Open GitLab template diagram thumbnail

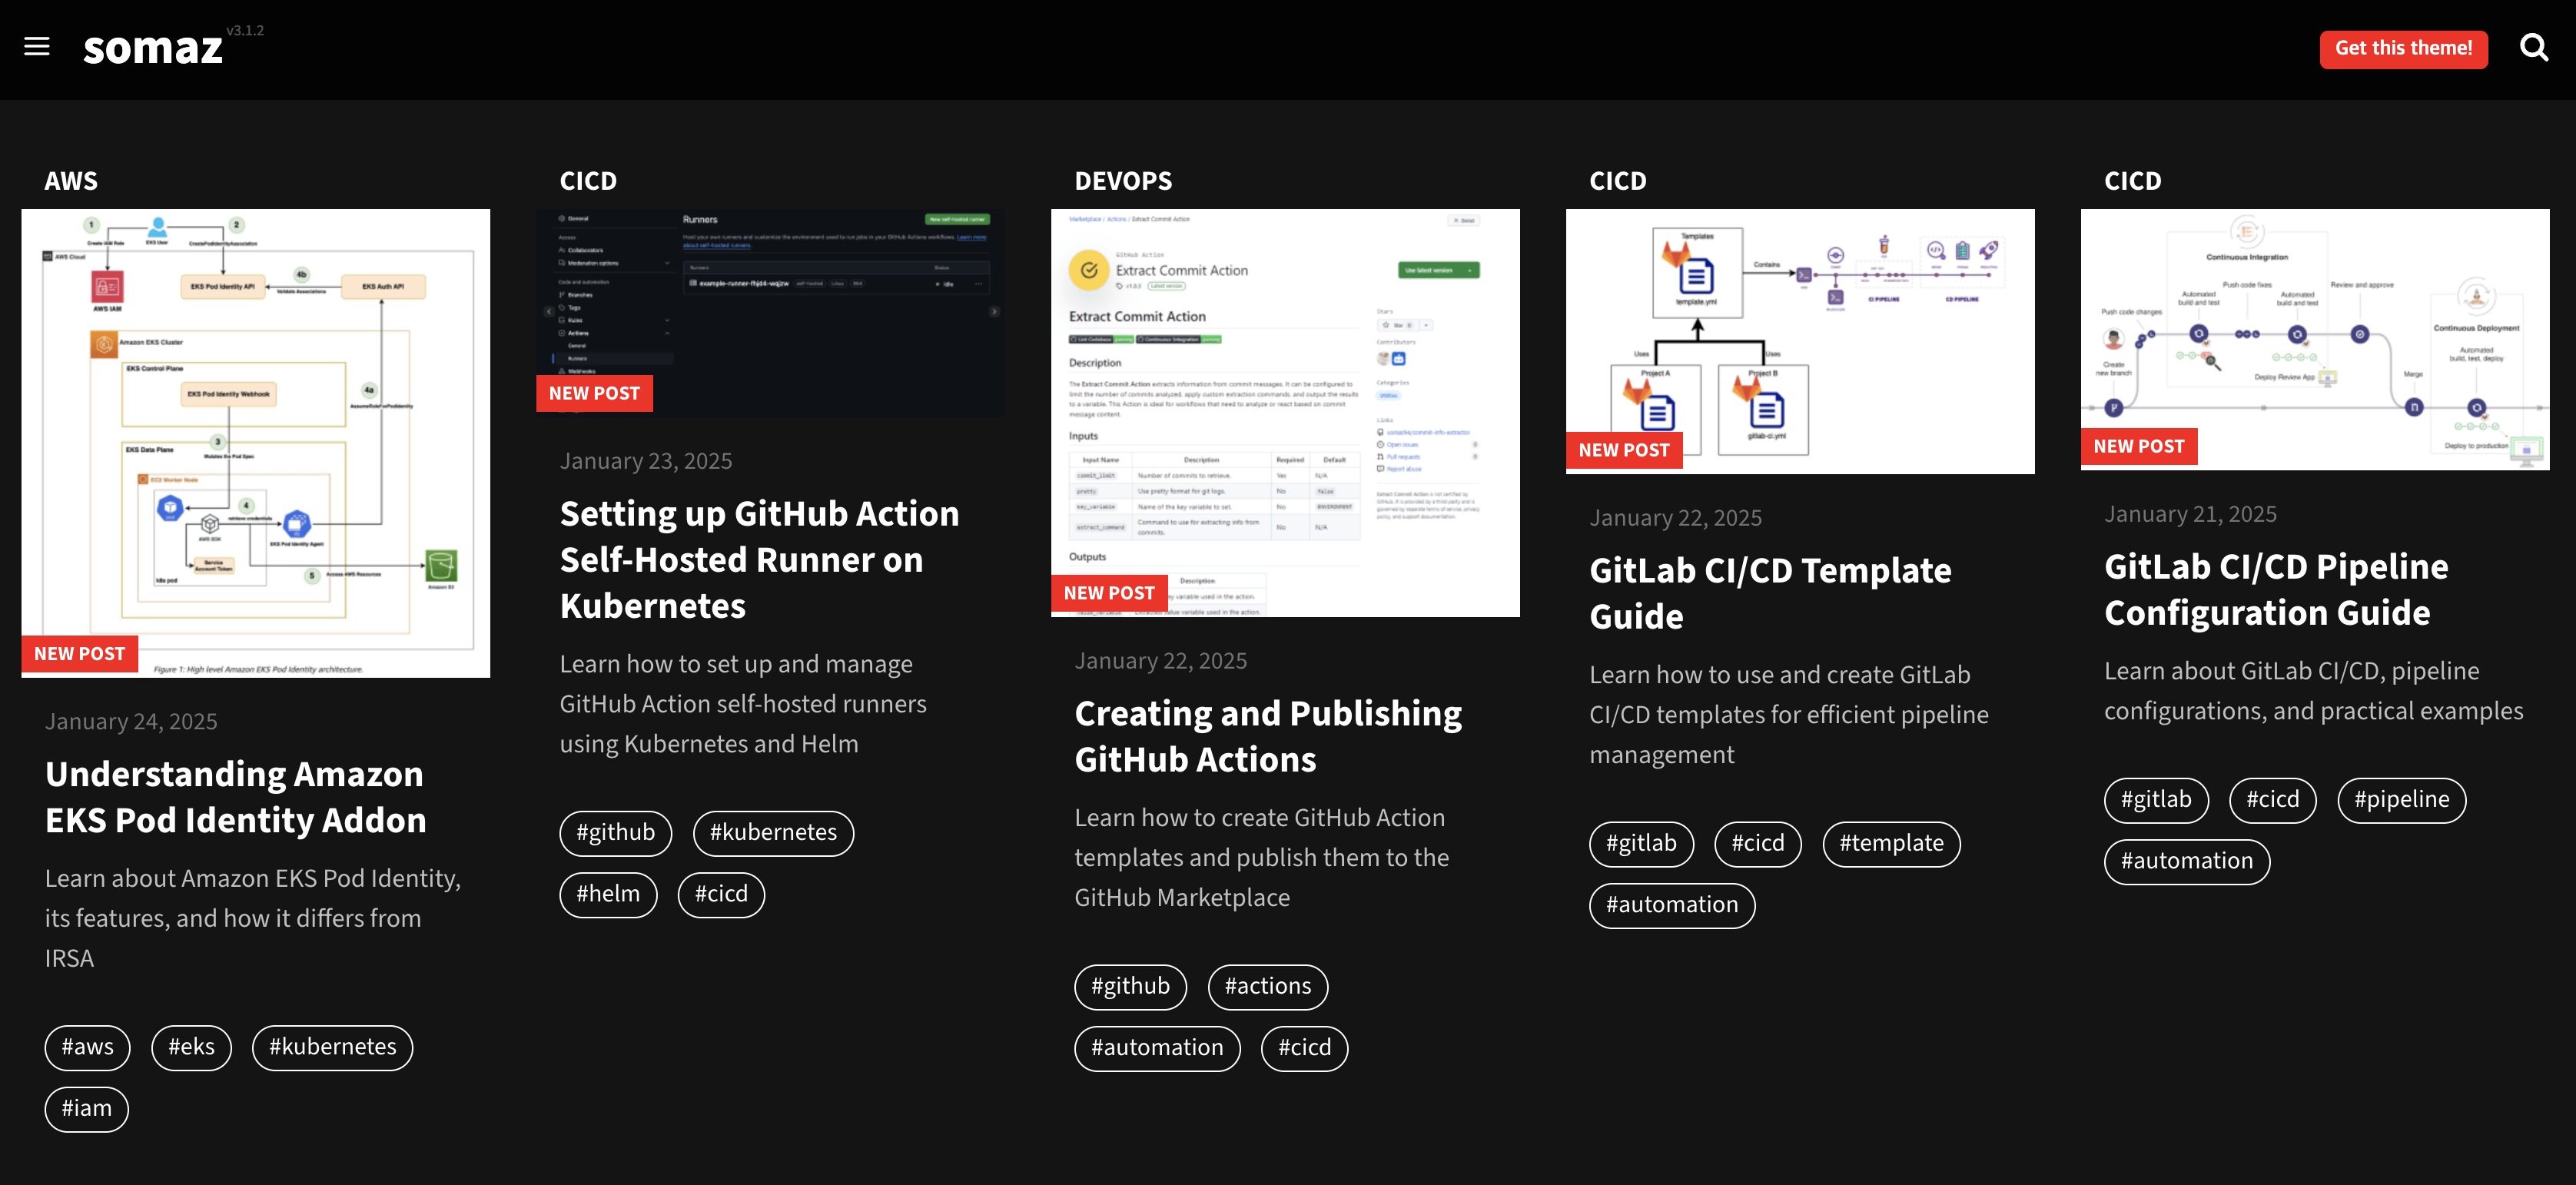click(x=1799, y=341)
